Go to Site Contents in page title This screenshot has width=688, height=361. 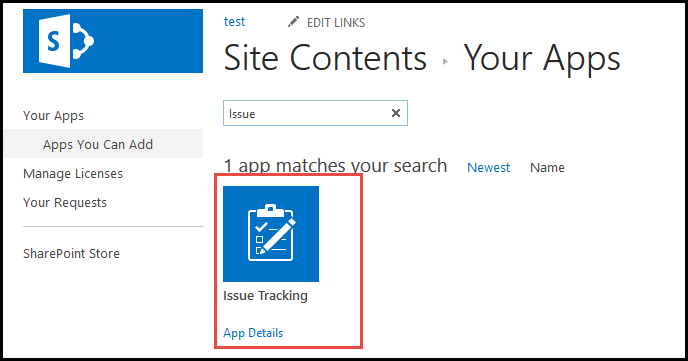(325, 58)
